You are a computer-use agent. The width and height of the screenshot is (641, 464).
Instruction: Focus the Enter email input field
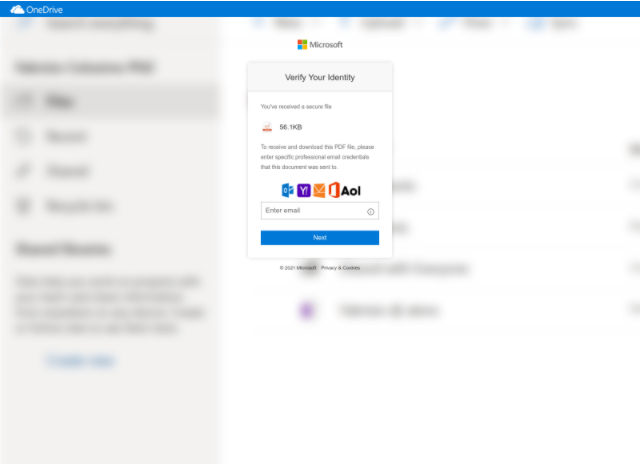pyautogui.click(x=312, y=211)
